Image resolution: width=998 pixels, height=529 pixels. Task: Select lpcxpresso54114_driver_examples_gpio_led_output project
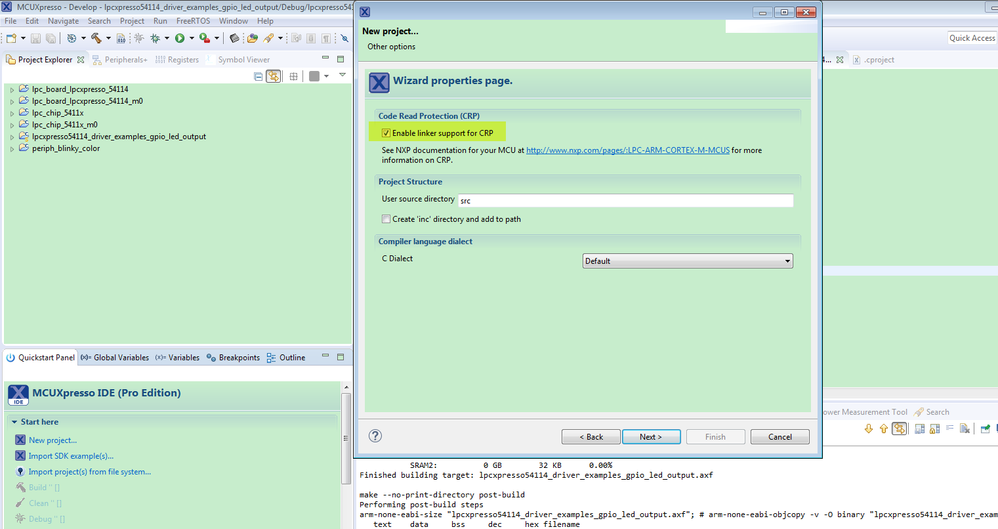point(119,137)
